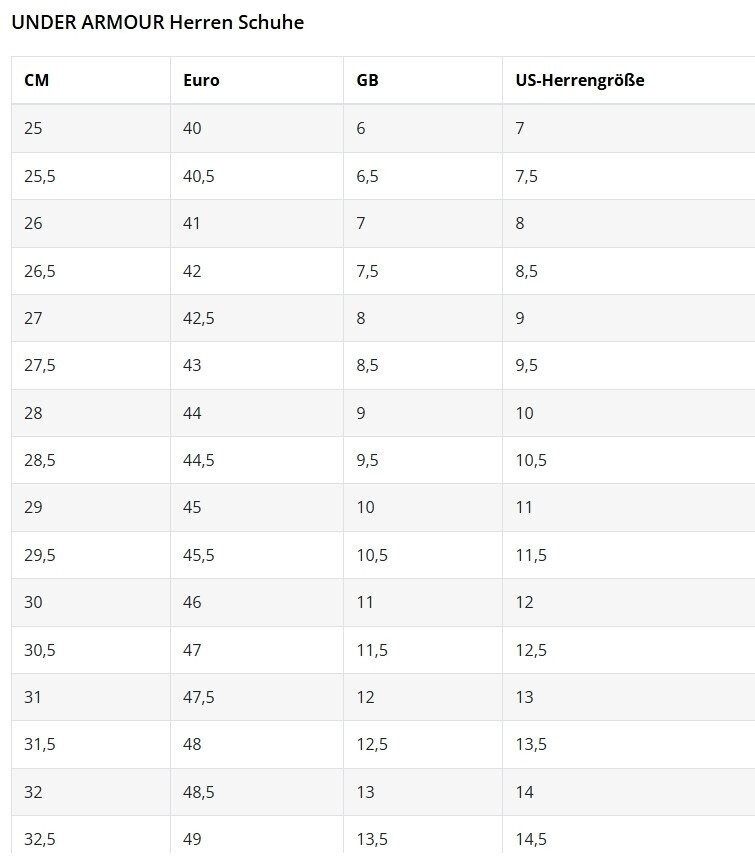
Task: Select the Euro 46 cell
Action: (193, 602)
